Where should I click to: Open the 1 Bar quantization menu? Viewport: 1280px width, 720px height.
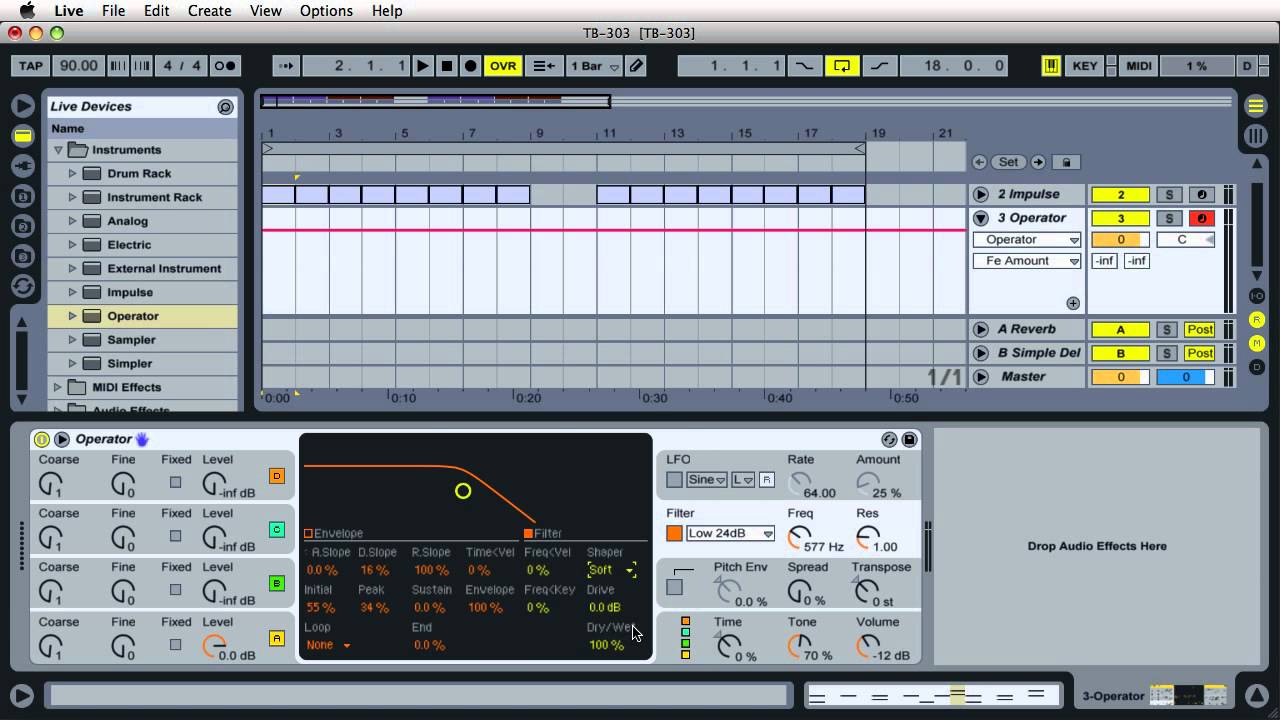pos(594,66)
